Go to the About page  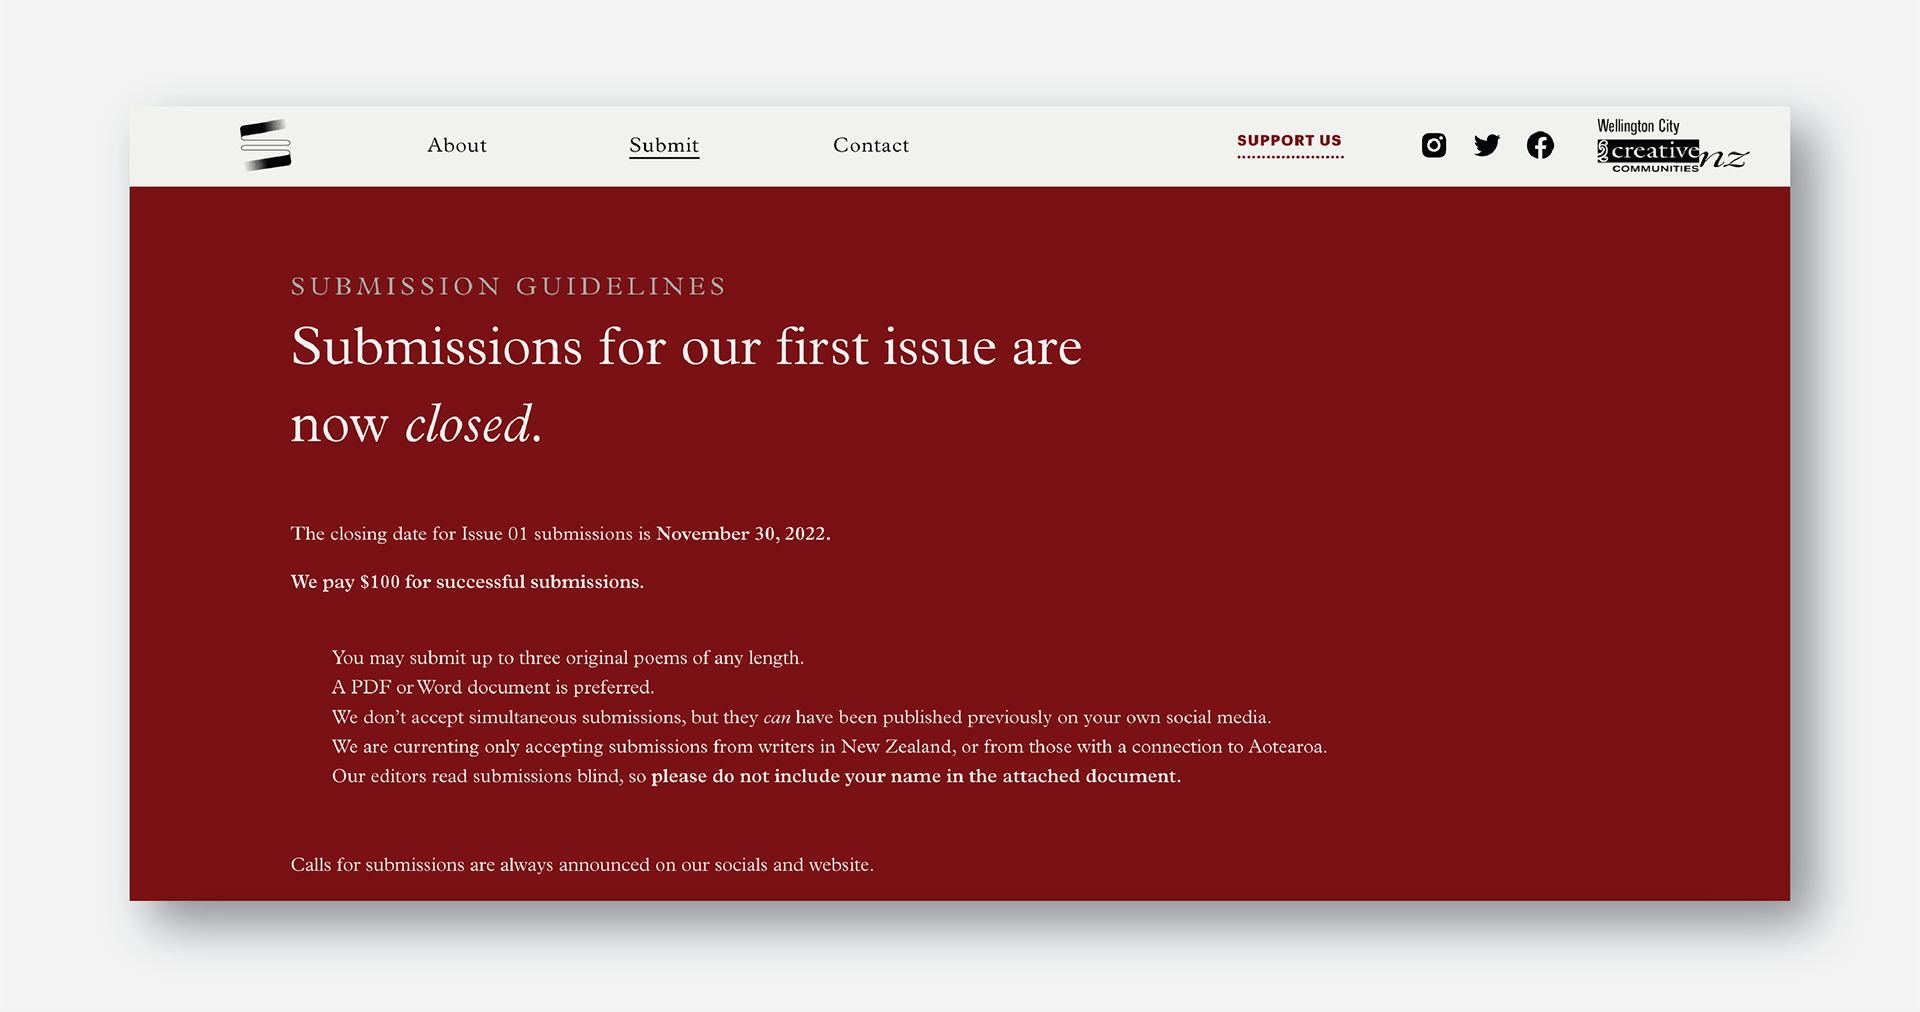(457, 145)
